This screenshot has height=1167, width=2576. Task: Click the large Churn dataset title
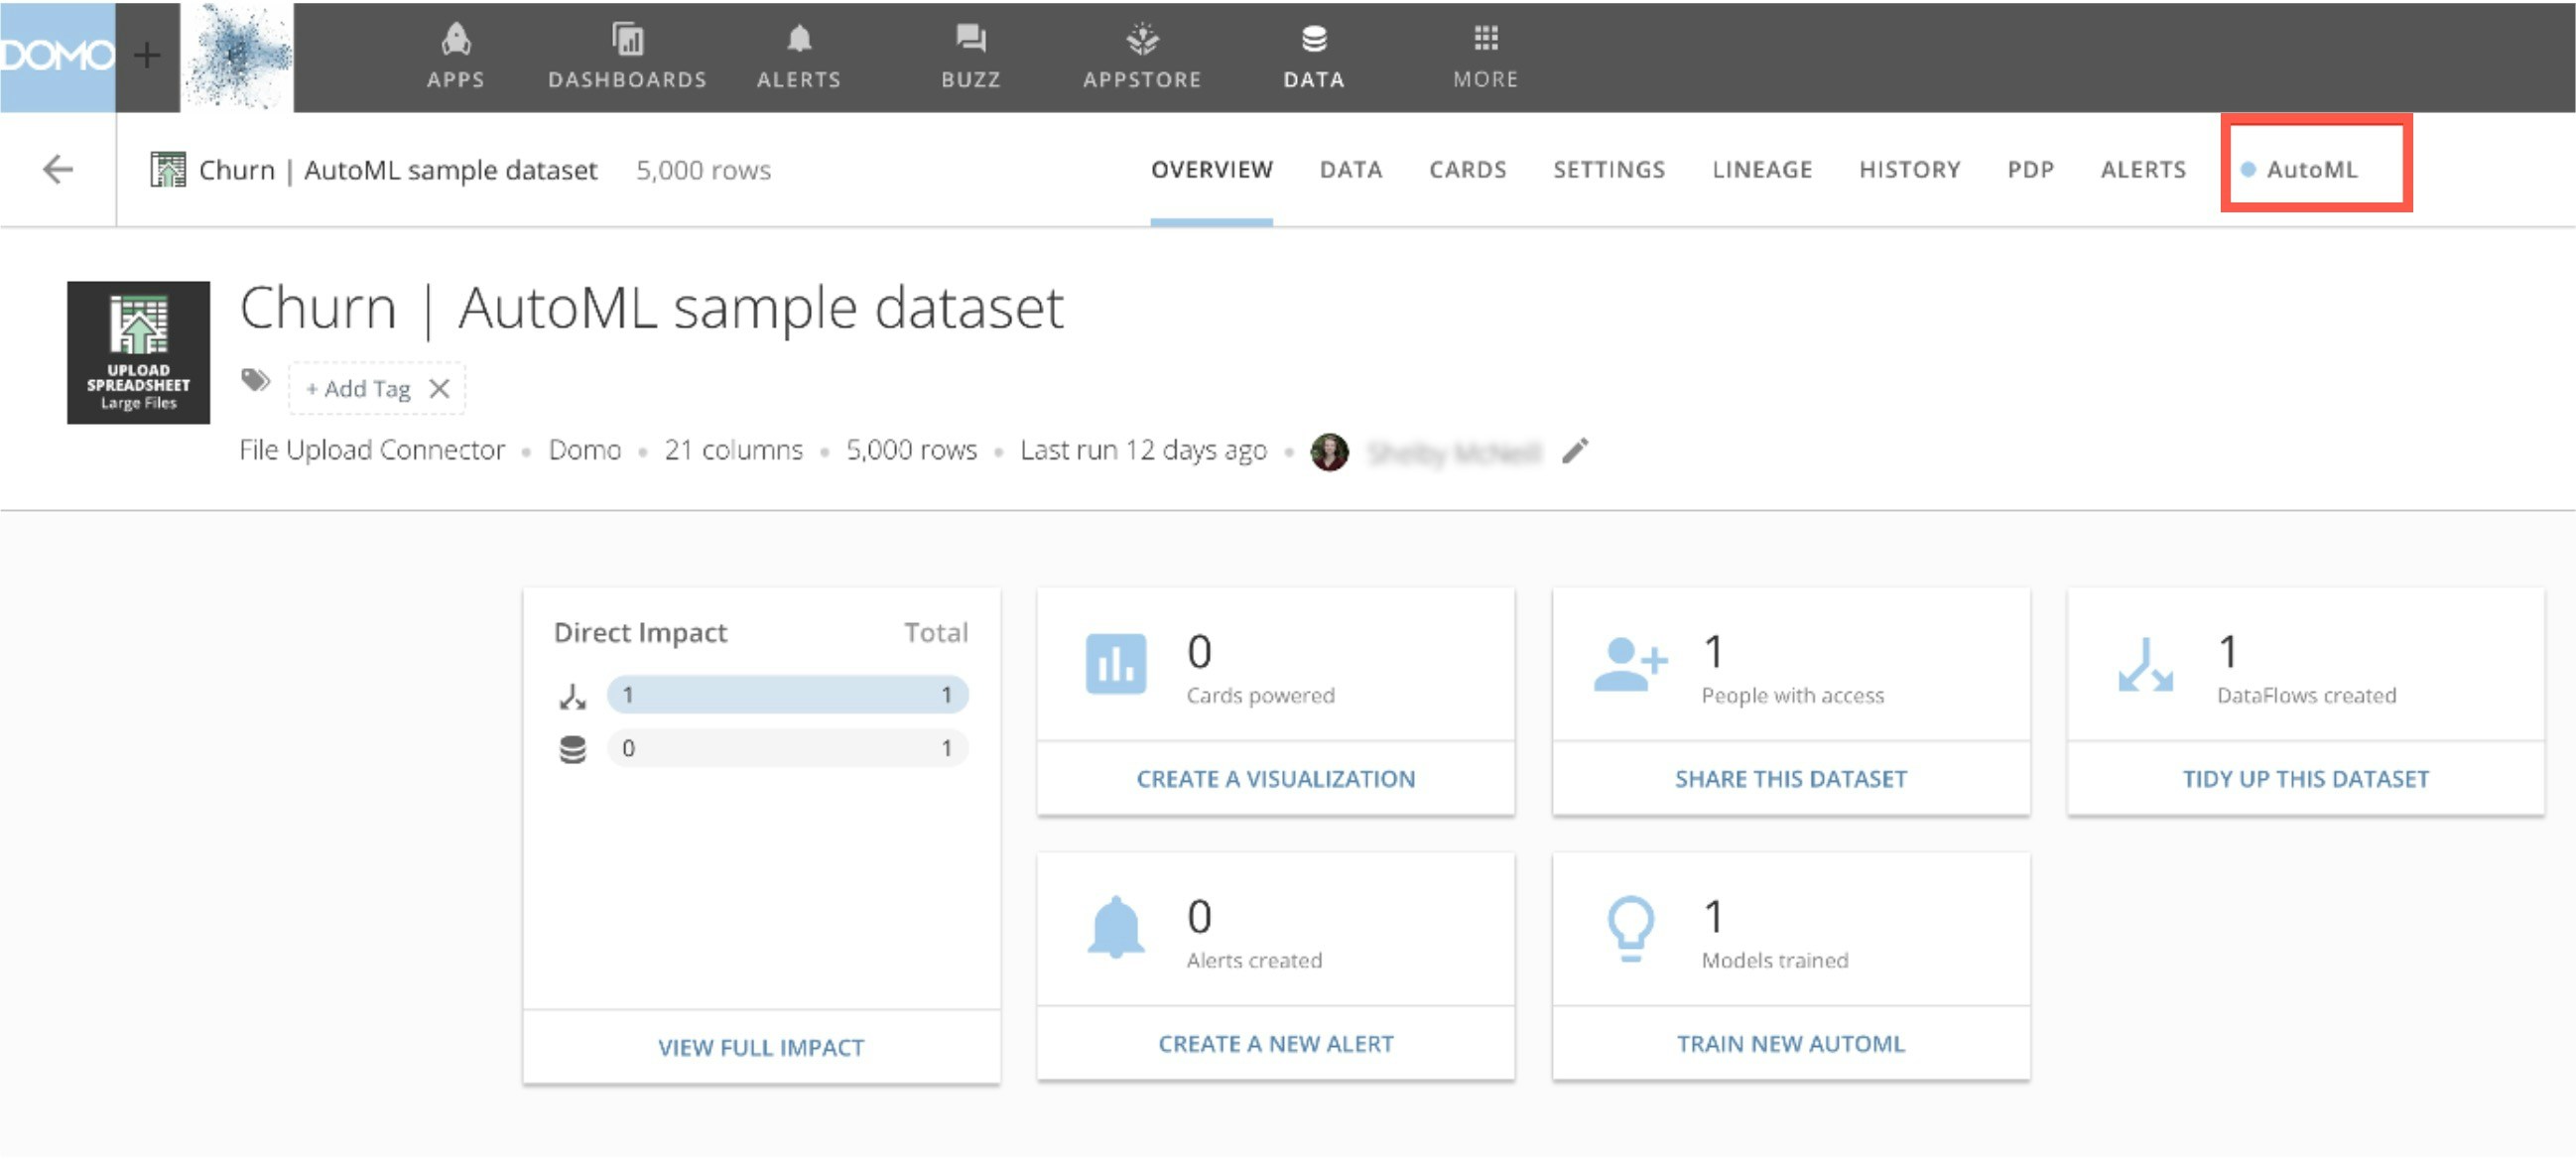tap(651, 307)
